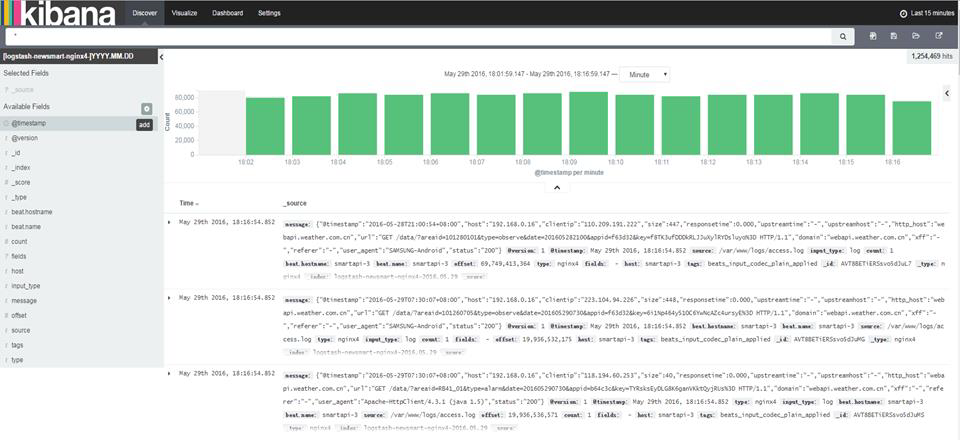Collapse the histogram chart with up chevron
Image resolution: width=960 pixels, height=440 pixels.
(557, 187)
